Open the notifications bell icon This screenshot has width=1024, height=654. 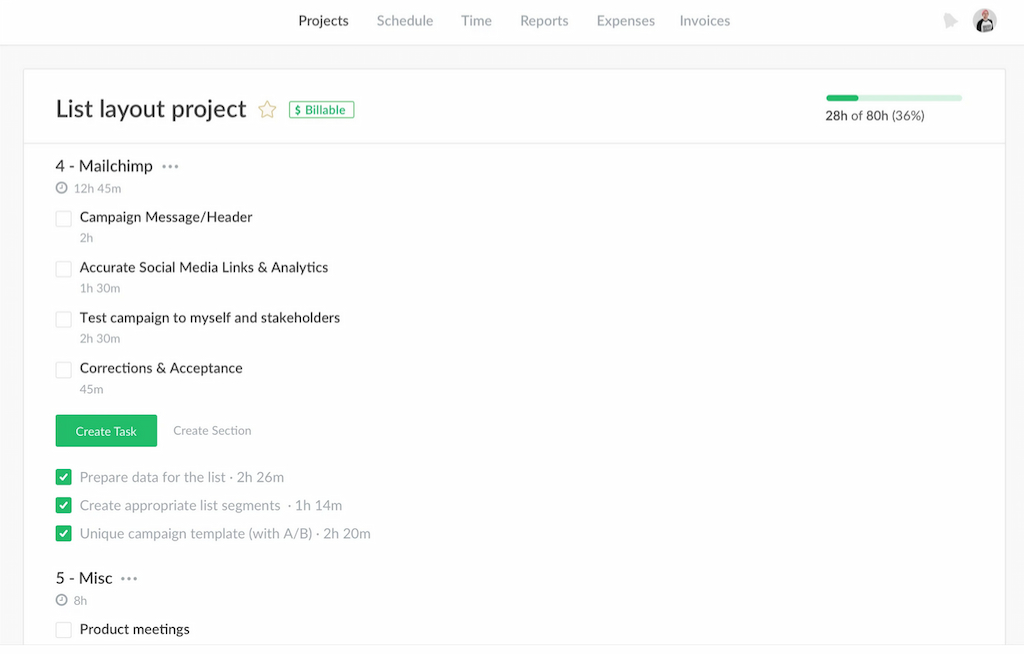point(949,20)
